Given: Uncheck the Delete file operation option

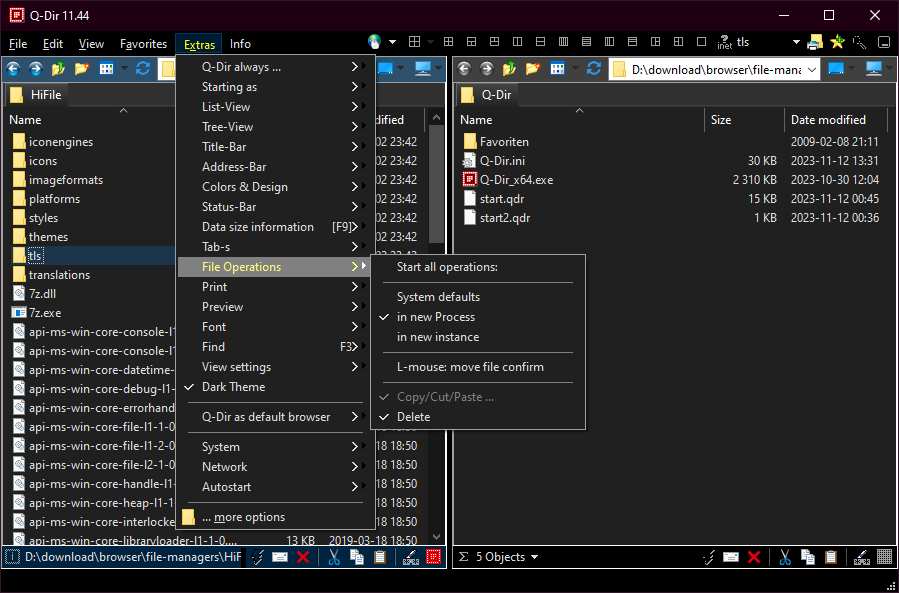Looking at the screenshot, I should [x=413, y=417].
